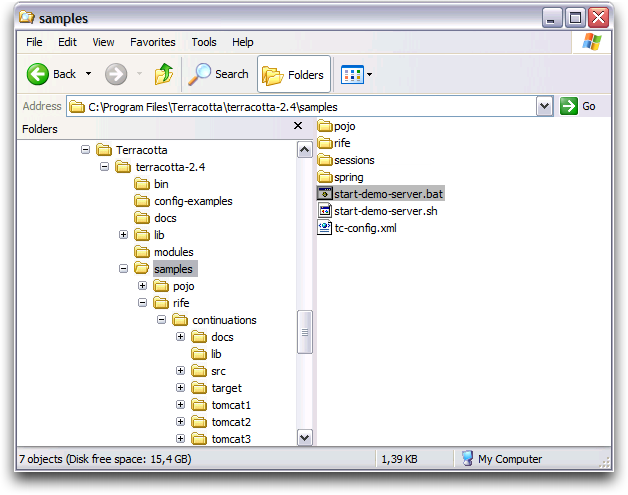Click the Windows flag logo
Image resolution: width=628 pixels, height=495 pixels.
(x=592, y=42)
